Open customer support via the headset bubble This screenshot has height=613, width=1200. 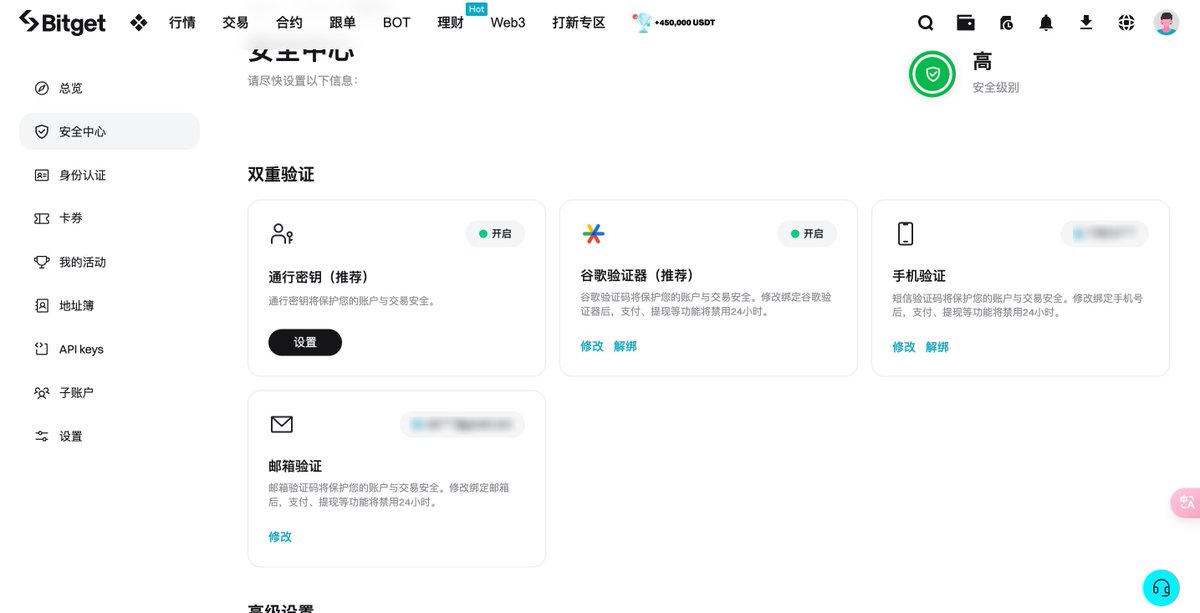(x=1160, y=587)
